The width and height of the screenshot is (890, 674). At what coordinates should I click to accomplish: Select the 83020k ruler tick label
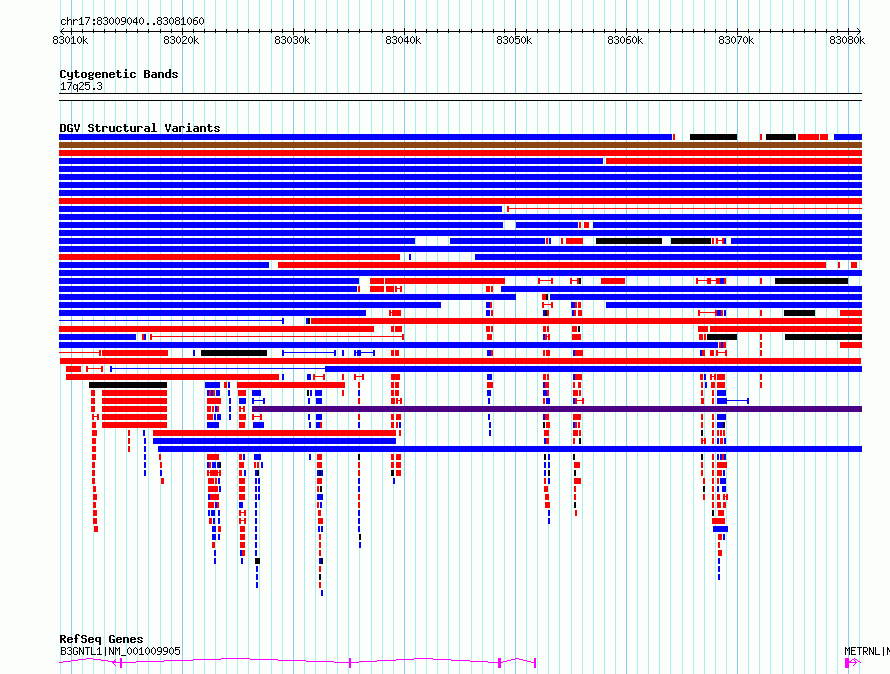(x=181, y=40)
